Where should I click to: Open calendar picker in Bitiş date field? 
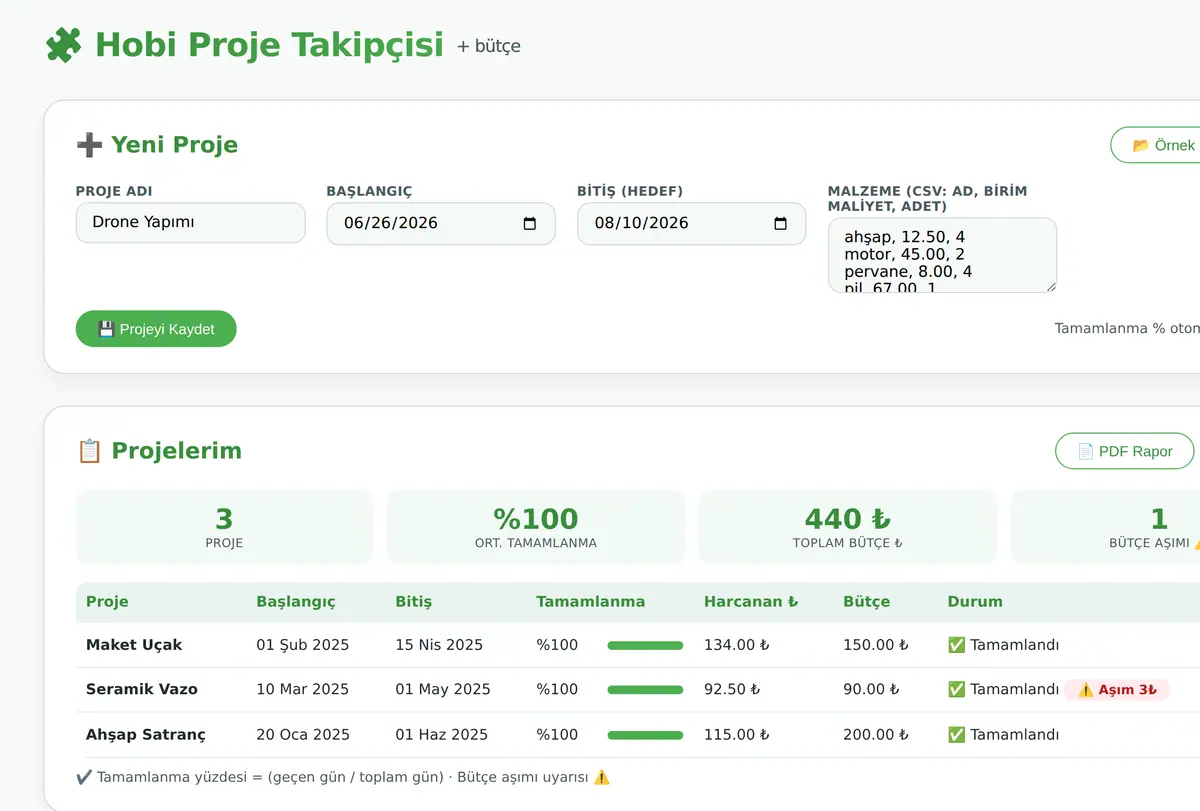[781, 224]
